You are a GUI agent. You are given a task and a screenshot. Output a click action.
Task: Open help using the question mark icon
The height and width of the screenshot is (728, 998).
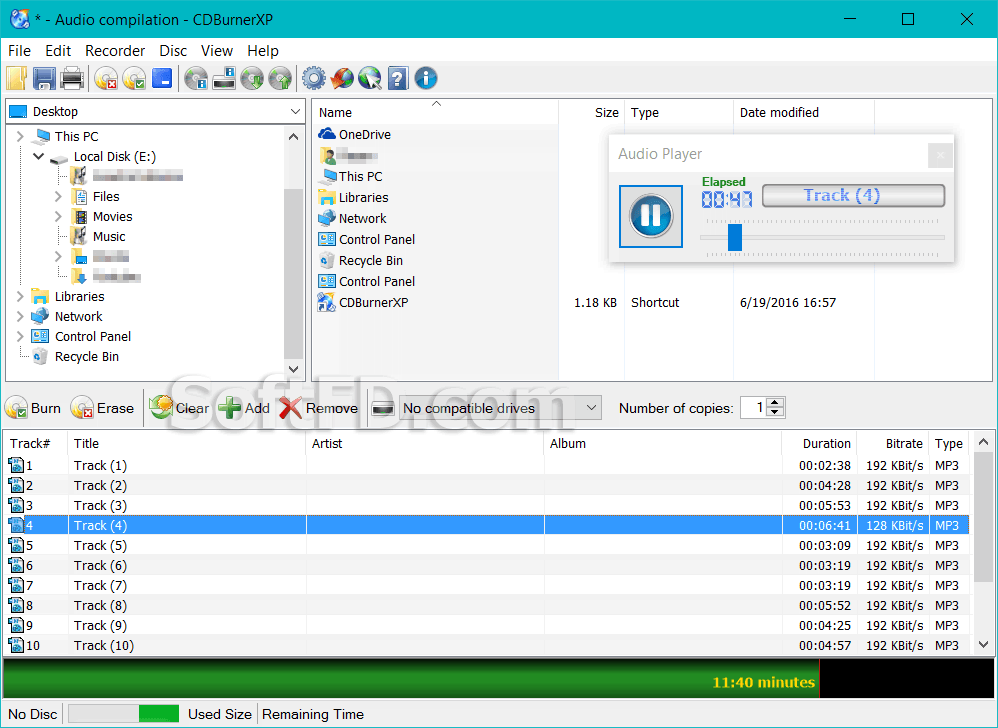[x=398, y=78]
